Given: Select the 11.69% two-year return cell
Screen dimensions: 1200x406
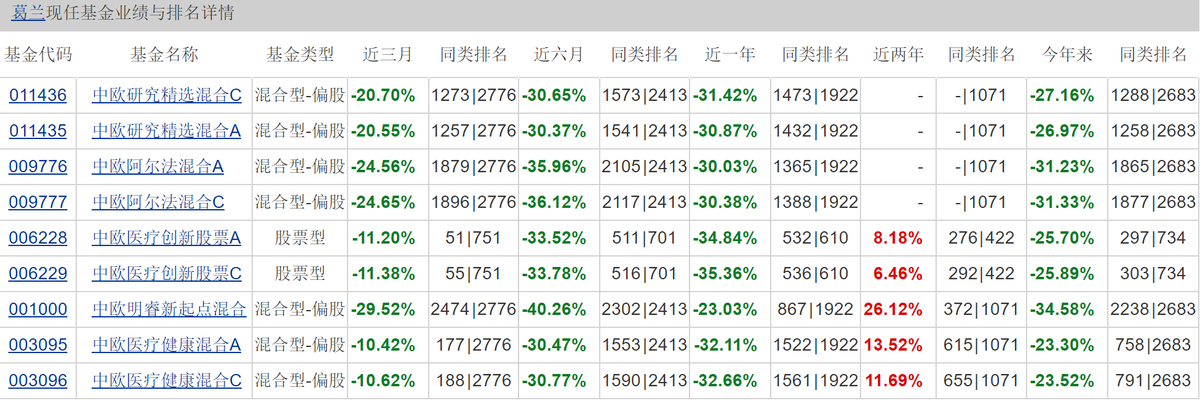Looking at the screenshot, I should [x=898, y=381].
